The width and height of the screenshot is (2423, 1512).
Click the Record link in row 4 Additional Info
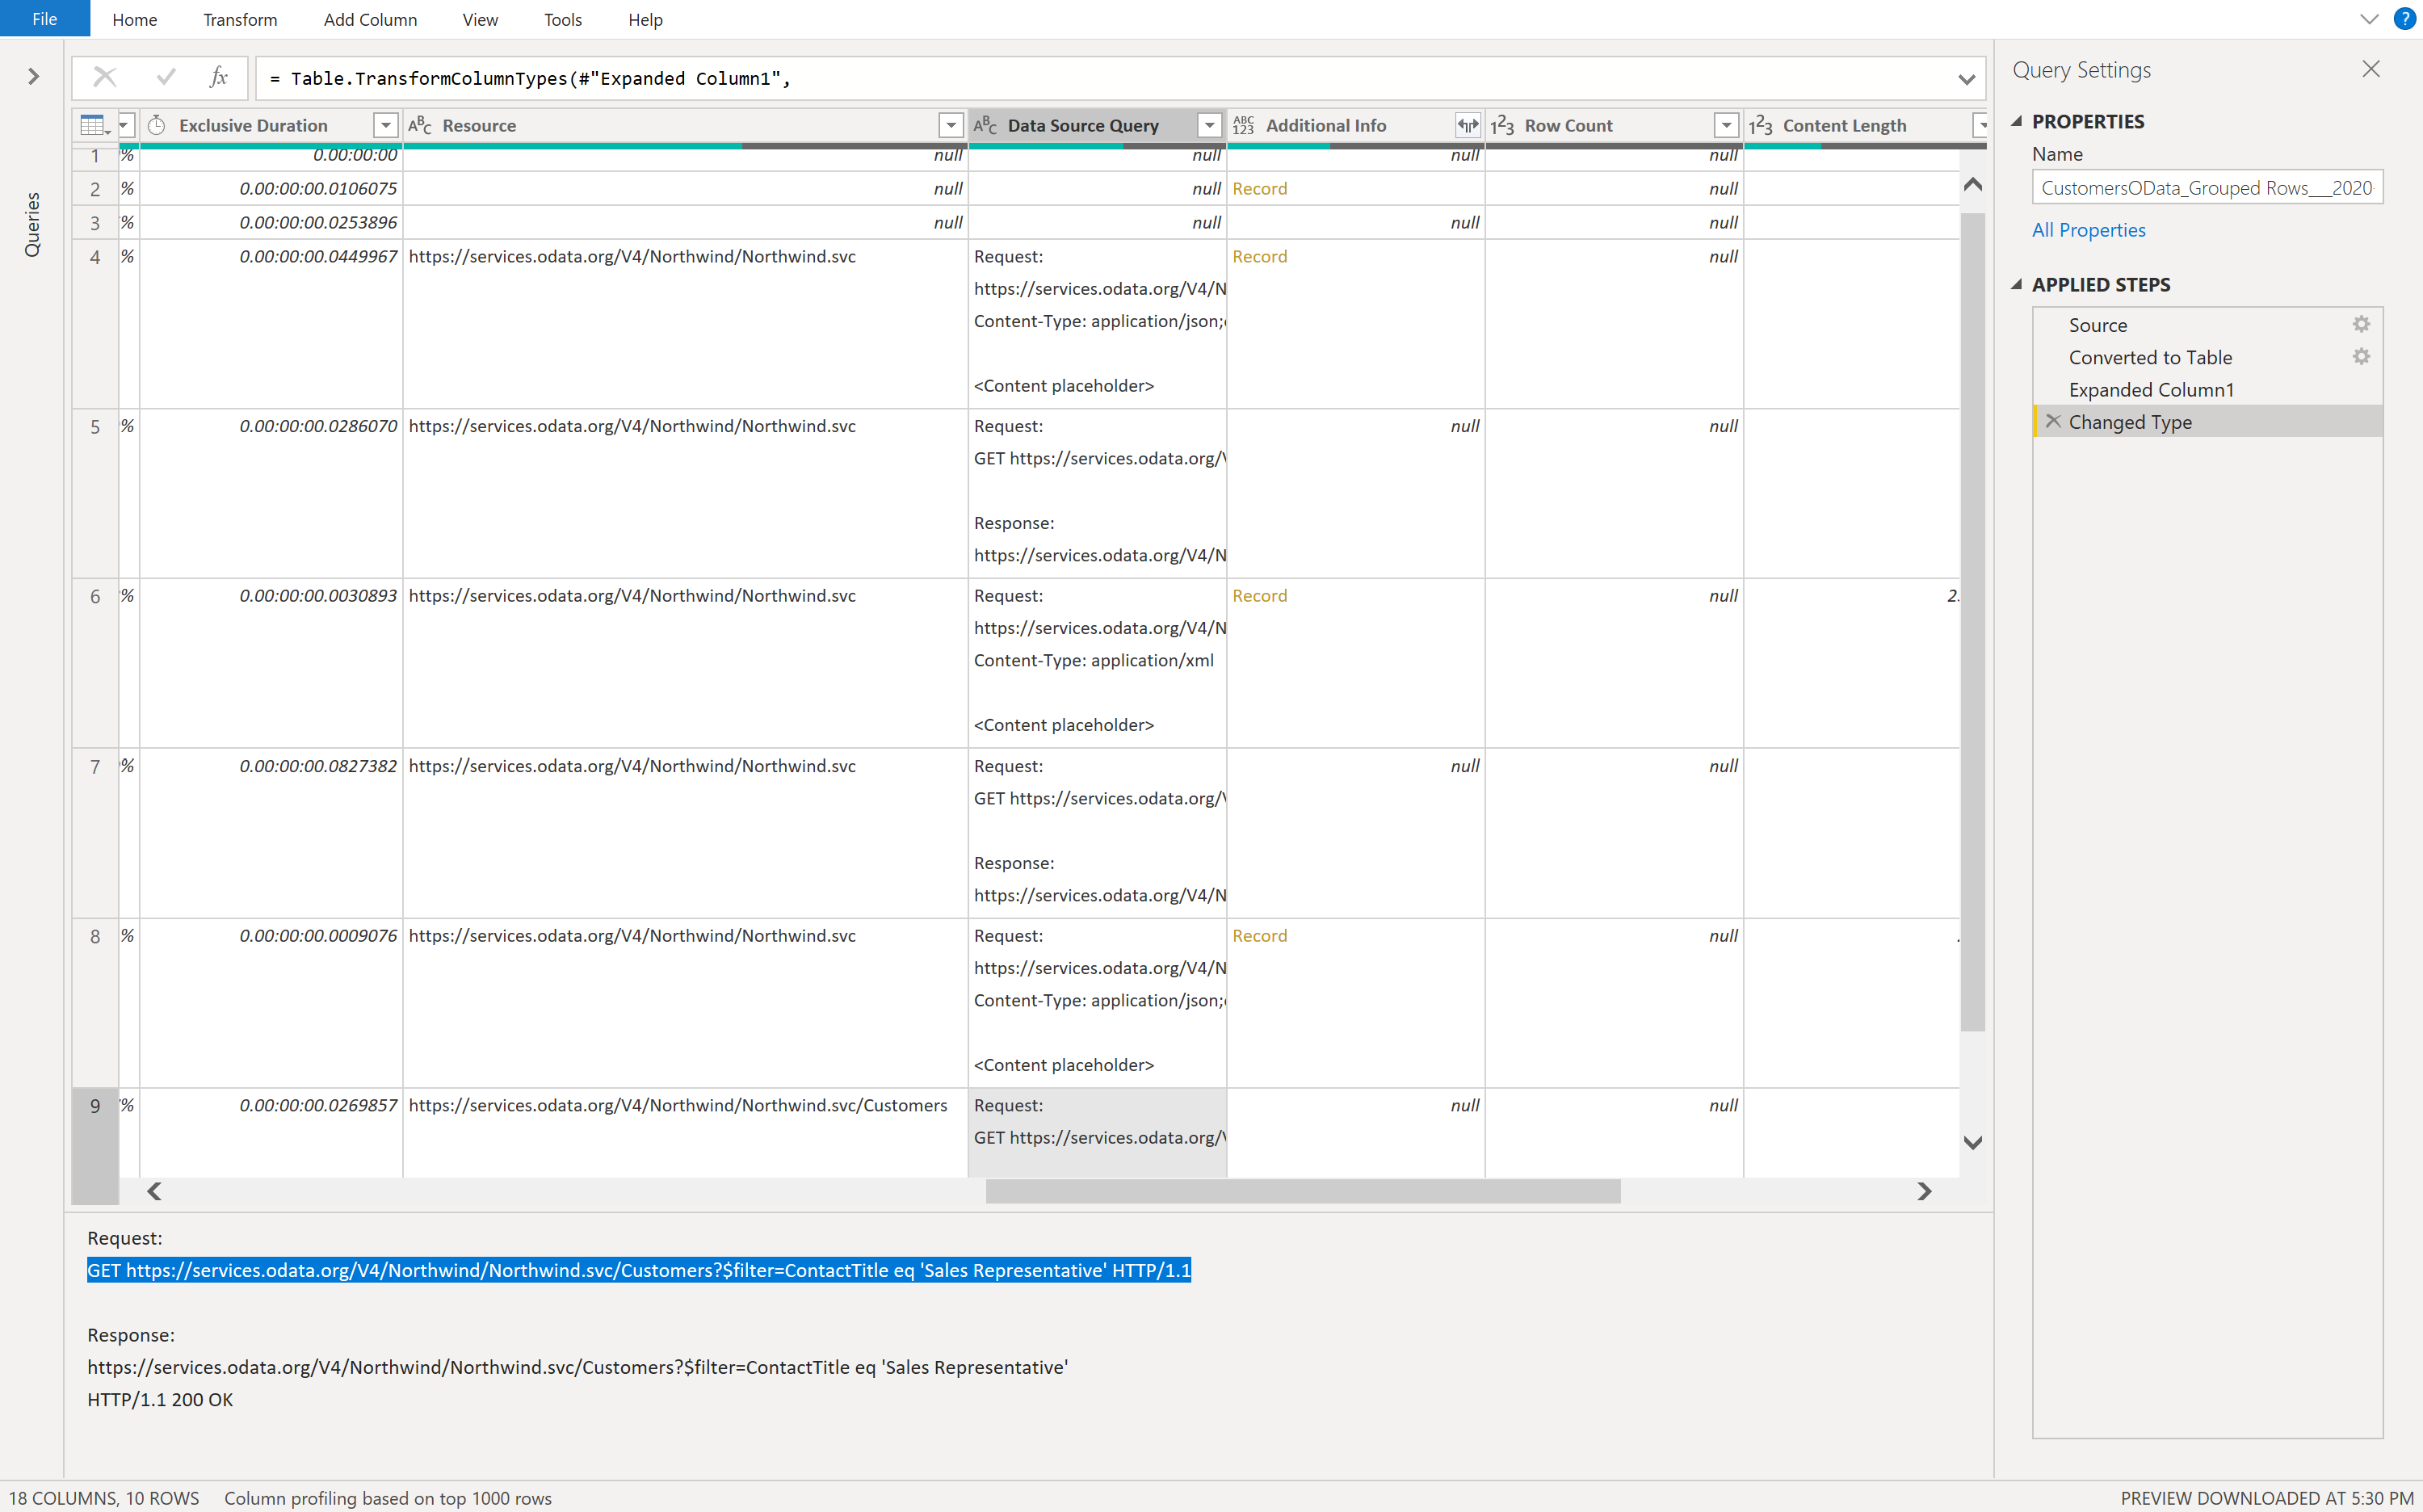[x=1259, y=256]
